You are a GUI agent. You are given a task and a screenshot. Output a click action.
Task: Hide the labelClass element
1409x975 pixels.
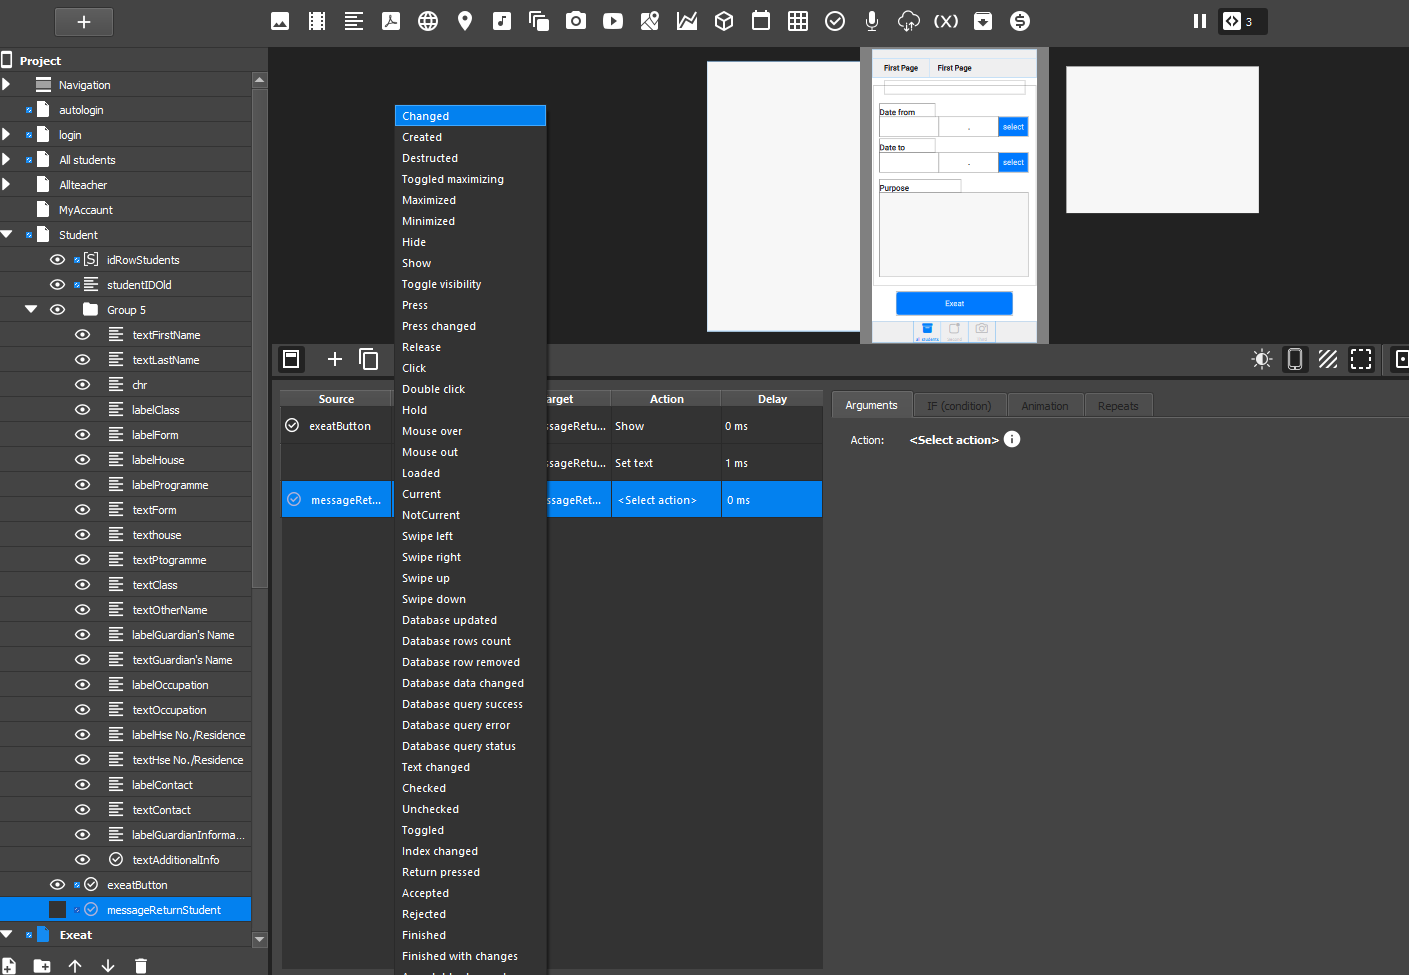click(83, 410)
